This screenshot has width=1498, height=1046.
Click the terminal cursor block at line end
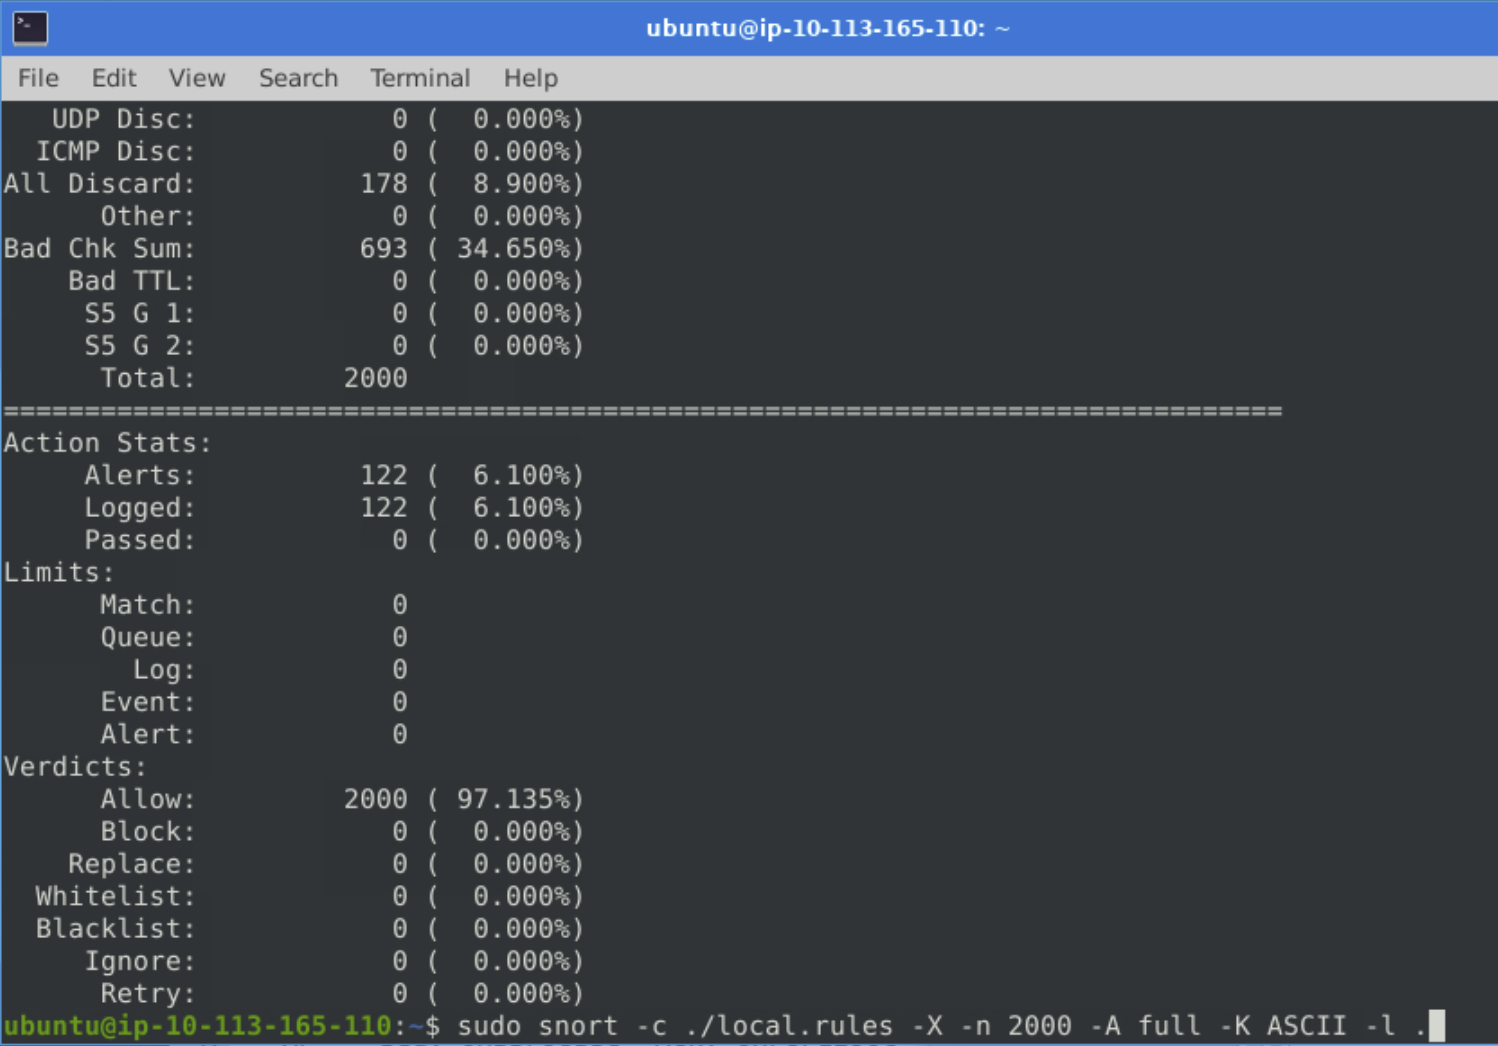pos(1437,1026)
